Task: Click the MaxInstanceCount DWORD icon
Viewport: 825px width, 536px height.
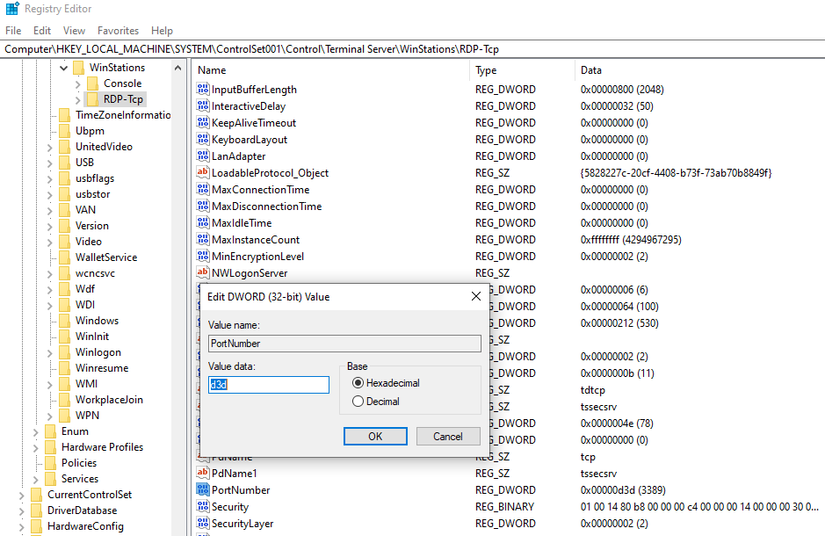Action: [203, 239]
